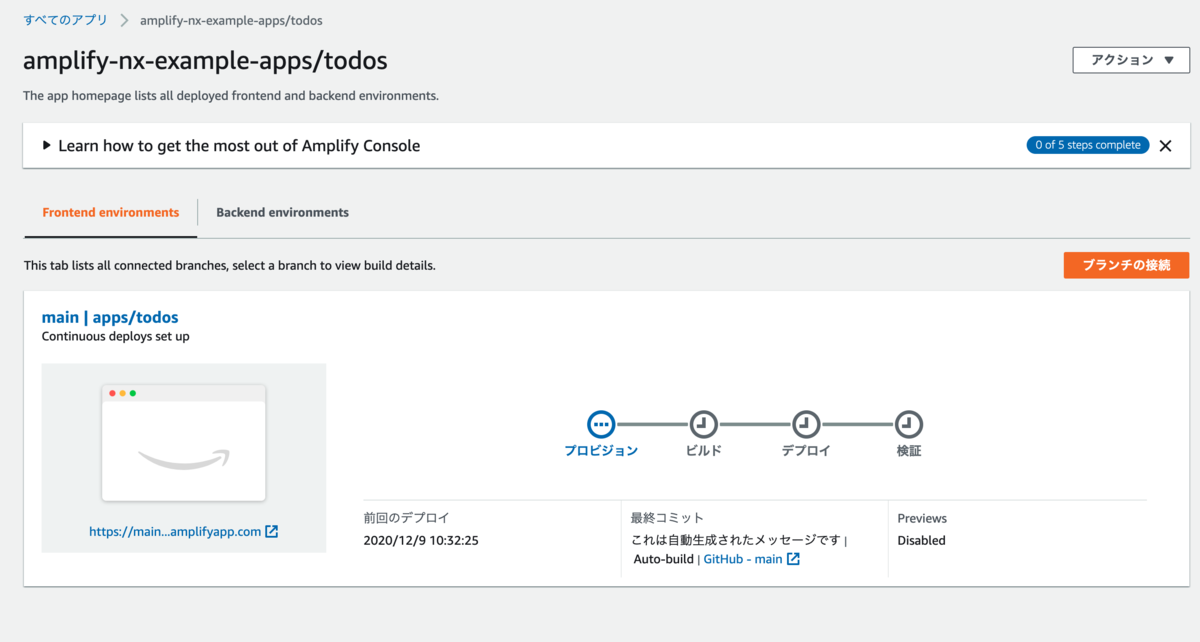Screen dimensions: 1200x642
Task: Click the Provision stage icon
Action: click(601, 424)
